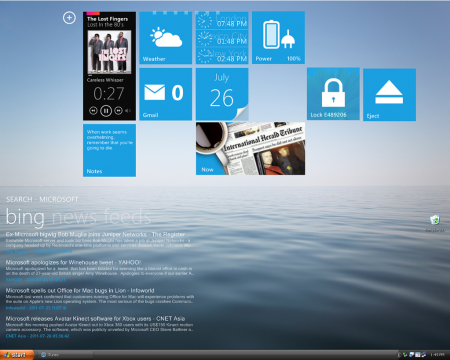Click the Mexico City 01:48 PM clock
This screenshot has width=450, height=360.
click(x=222, y=38)
